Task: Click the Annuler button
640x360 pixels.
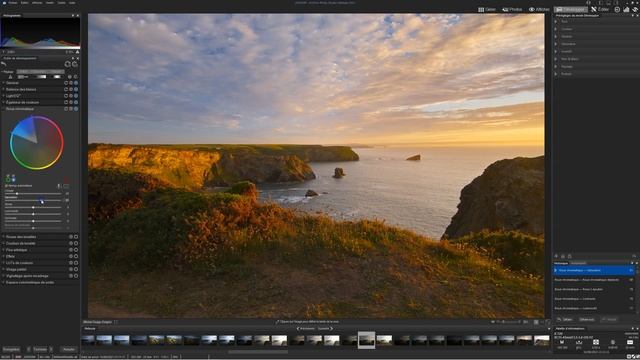Action: tap(69, 349)
